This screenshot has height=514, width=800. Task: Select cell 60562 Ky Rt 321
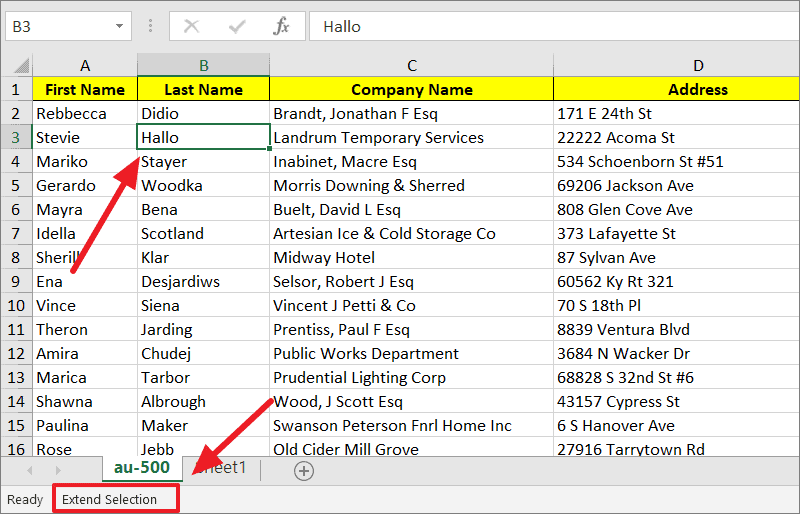click(x=677, y=281)
